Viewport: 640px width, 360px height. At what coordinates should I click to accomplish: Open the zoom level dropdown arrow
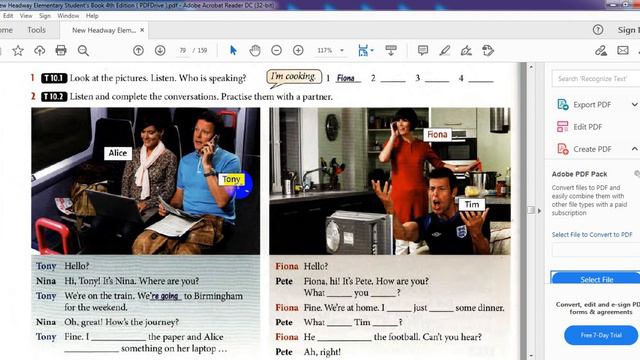point(342,51)
